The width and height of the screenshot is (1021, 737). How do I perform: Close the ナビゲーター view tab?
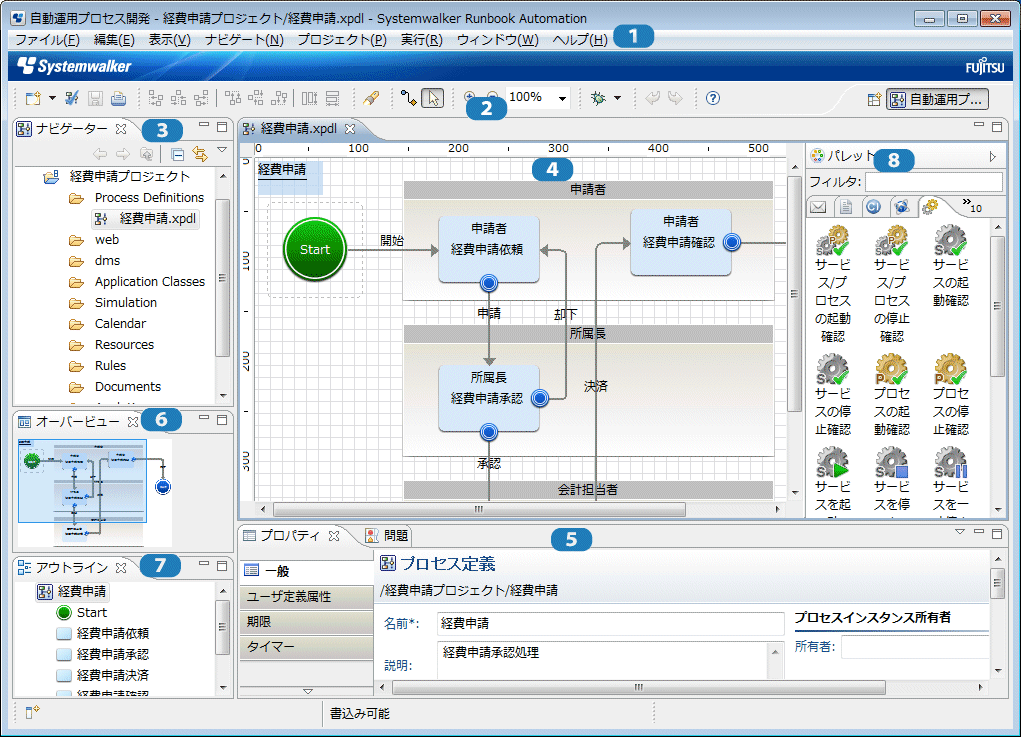click(121, 129)
